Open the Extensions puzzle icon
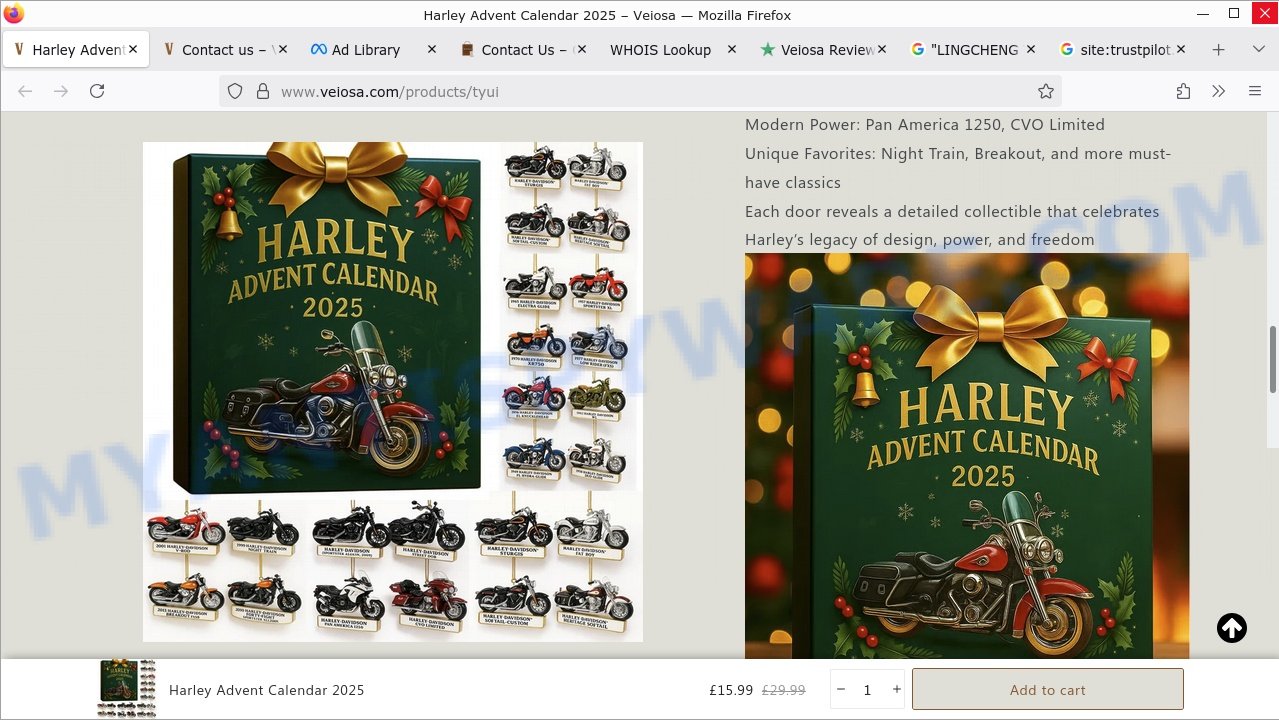 point(1183,91)
